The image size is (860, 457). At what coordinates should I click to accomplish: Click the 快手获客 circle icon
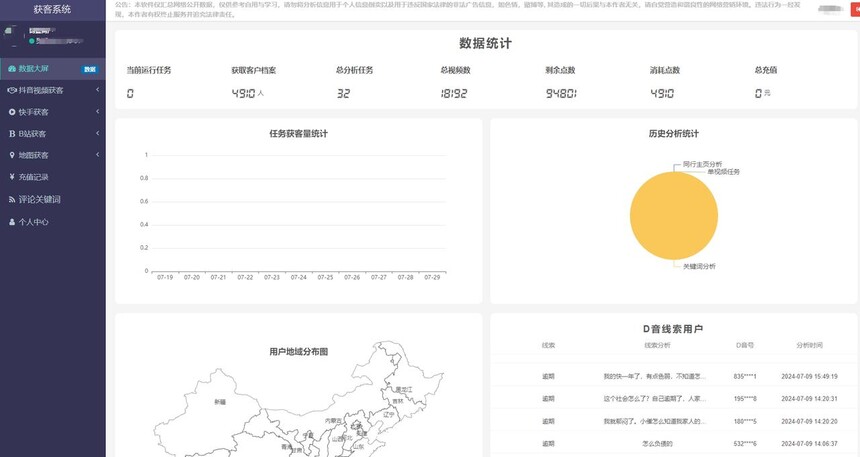[x=11, y=112]
